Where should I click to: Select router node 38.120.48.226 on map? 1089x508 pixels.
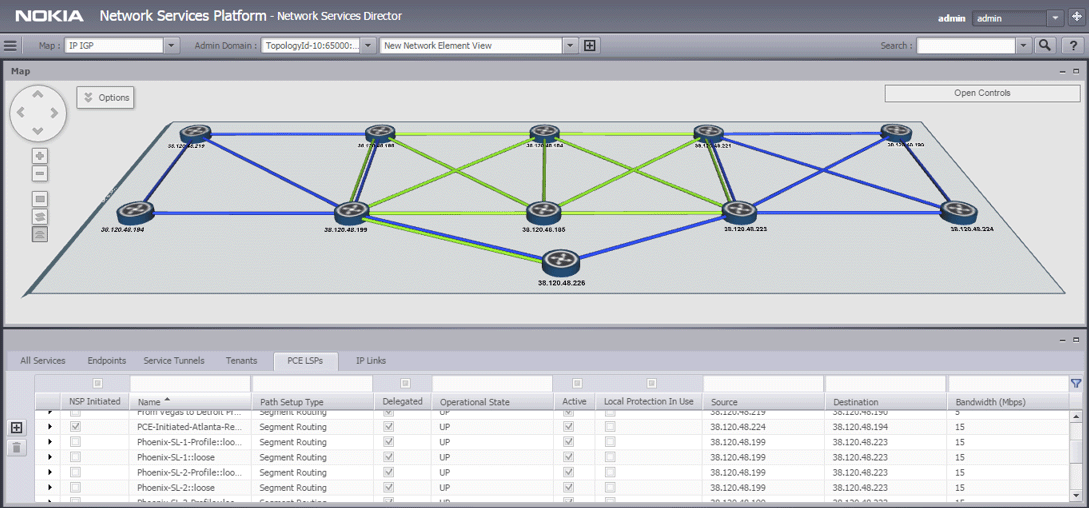click(561, 262)
